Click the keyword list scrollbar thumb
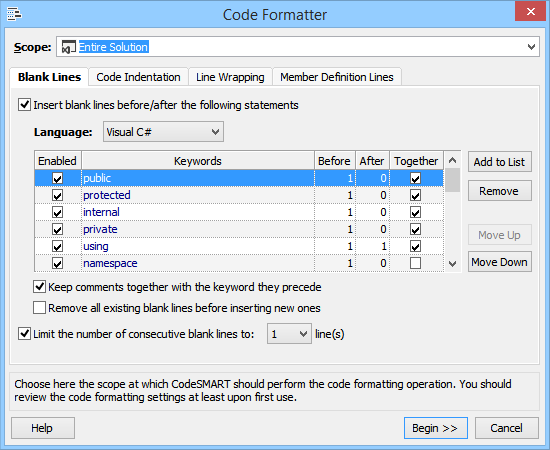The image size is (550, 450). [x=452, y=180]
